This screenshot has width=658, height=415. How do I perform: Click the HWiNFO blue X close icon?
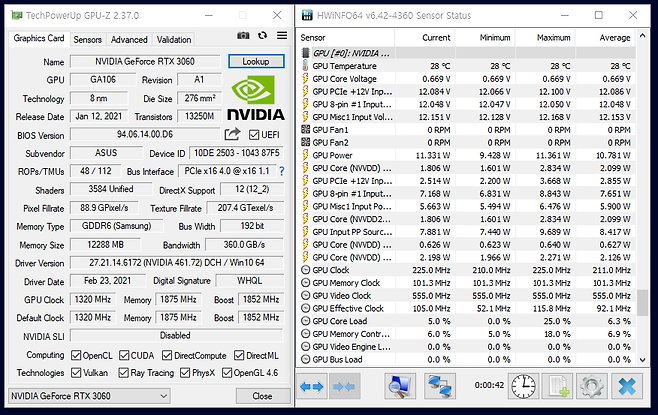(x=627, y=386)
